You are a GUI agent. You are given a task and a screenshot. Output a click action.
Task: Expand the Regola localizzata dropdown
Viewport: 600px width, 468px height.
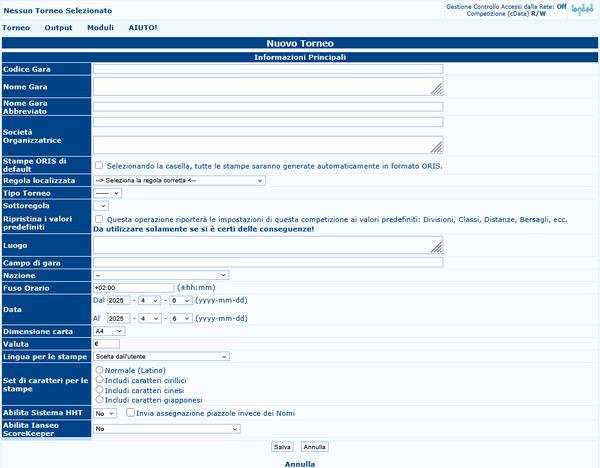(179, 180)
